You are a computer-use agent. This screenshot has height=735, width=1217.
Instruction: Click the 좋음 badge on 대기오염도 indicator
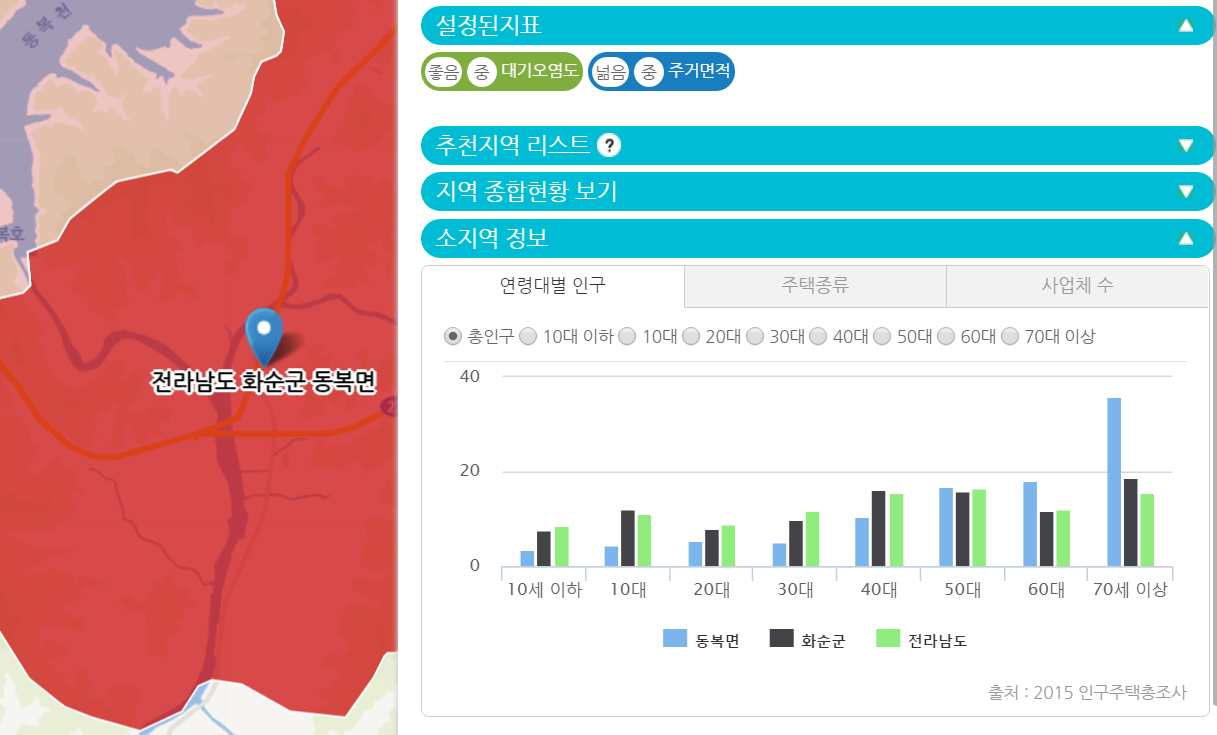pos(443,72)
